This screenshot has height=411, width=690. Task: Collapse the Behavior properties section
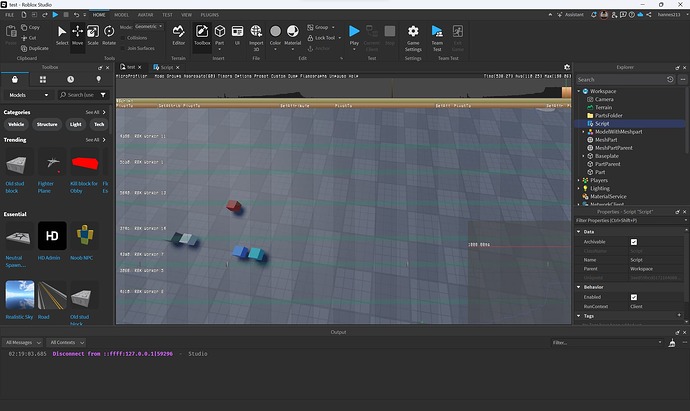pyautogui.click(x=579, y=287)
